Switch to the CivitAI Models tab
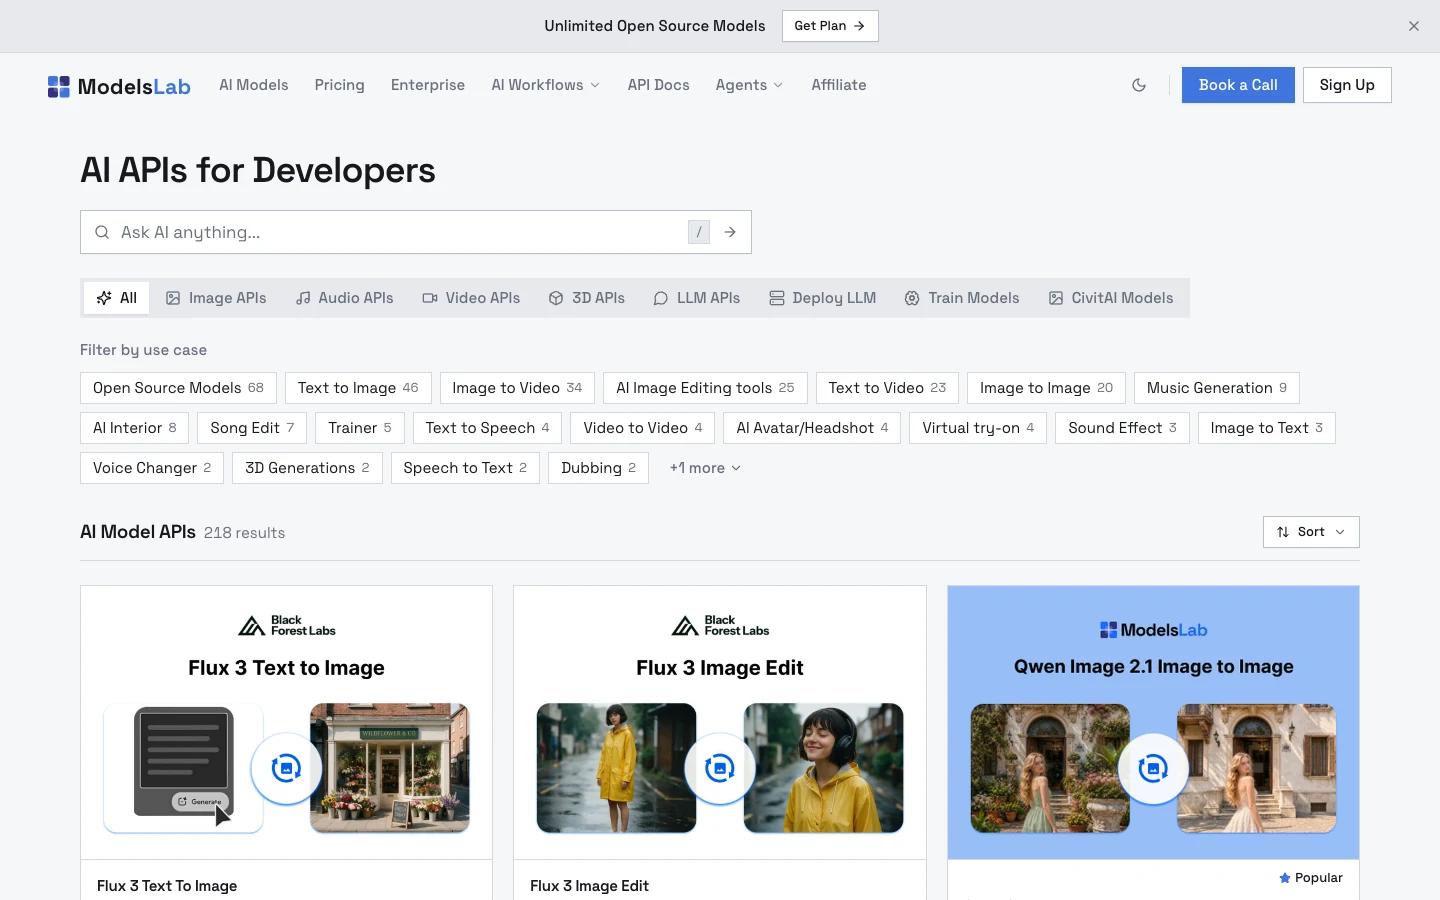 click(1111, 298)
